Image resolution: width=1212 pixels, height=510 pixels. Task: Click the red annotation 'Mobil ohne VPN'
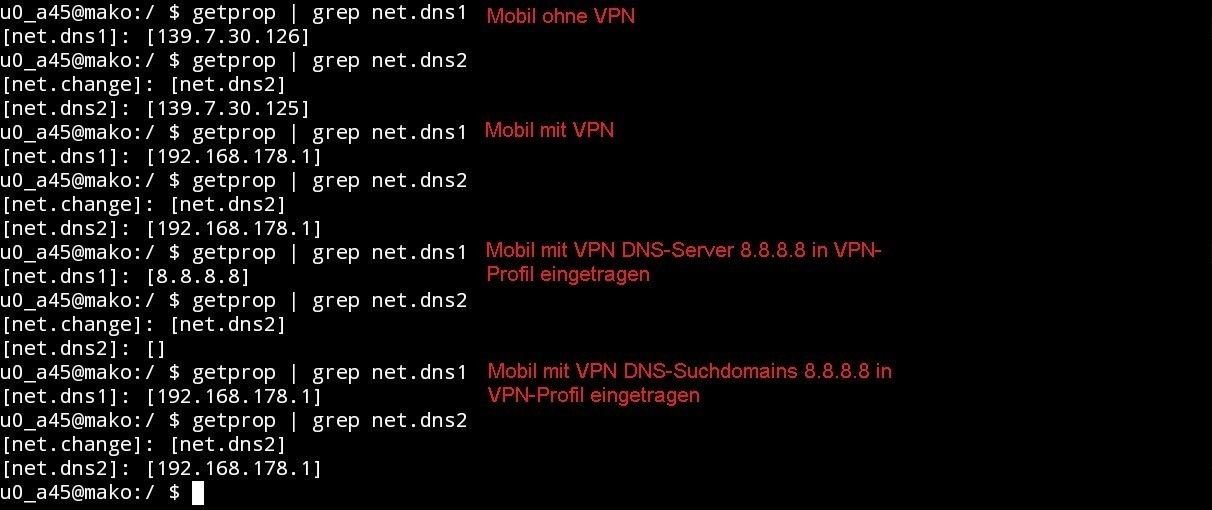point(560,16)
